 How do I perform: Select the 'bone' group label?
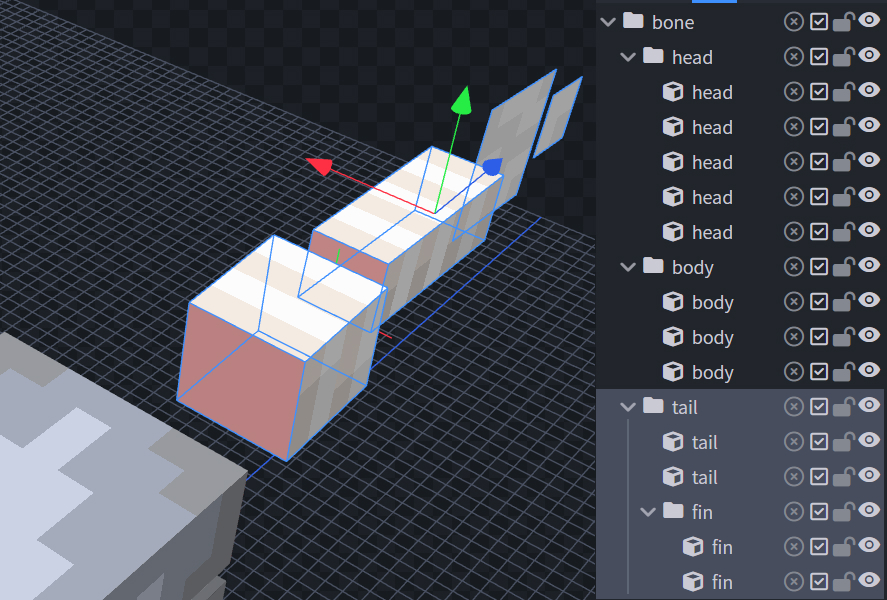673,23
